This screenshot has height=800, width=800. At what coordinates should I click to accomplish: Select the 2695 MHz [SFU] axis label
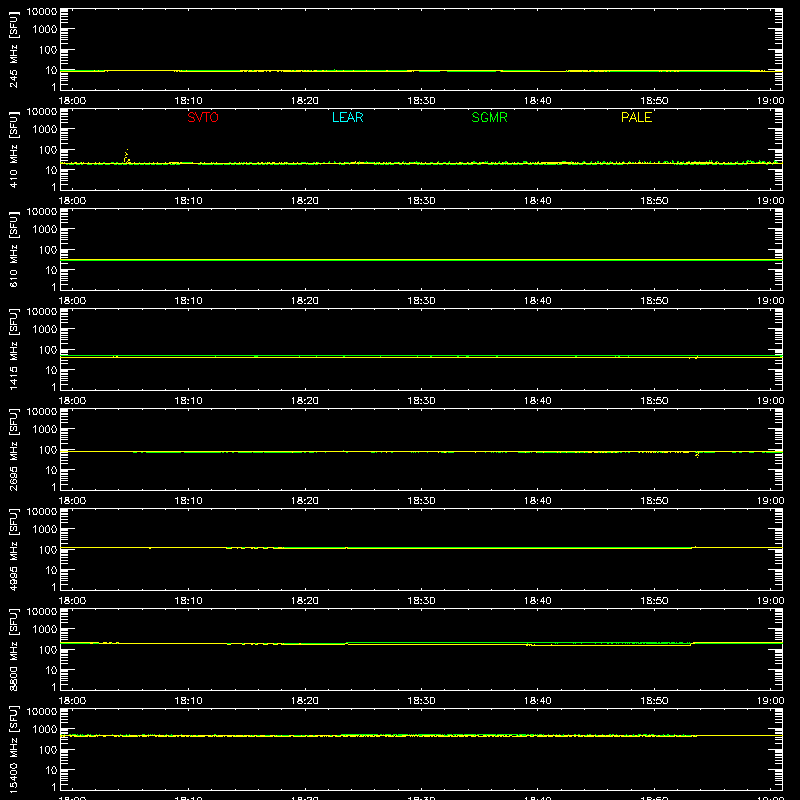13,449
